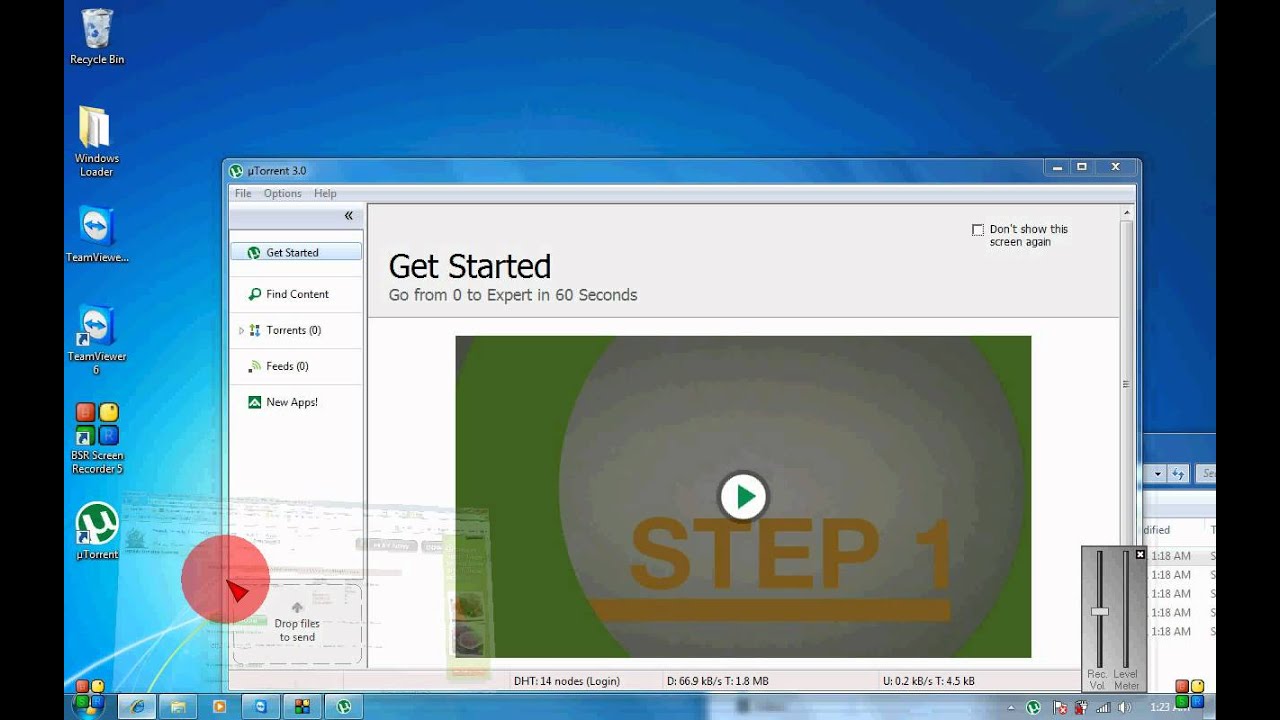This screenshot has width=1280, height=720.
Task: Maximize the µTorrent window
Action: click(1081, 167)
